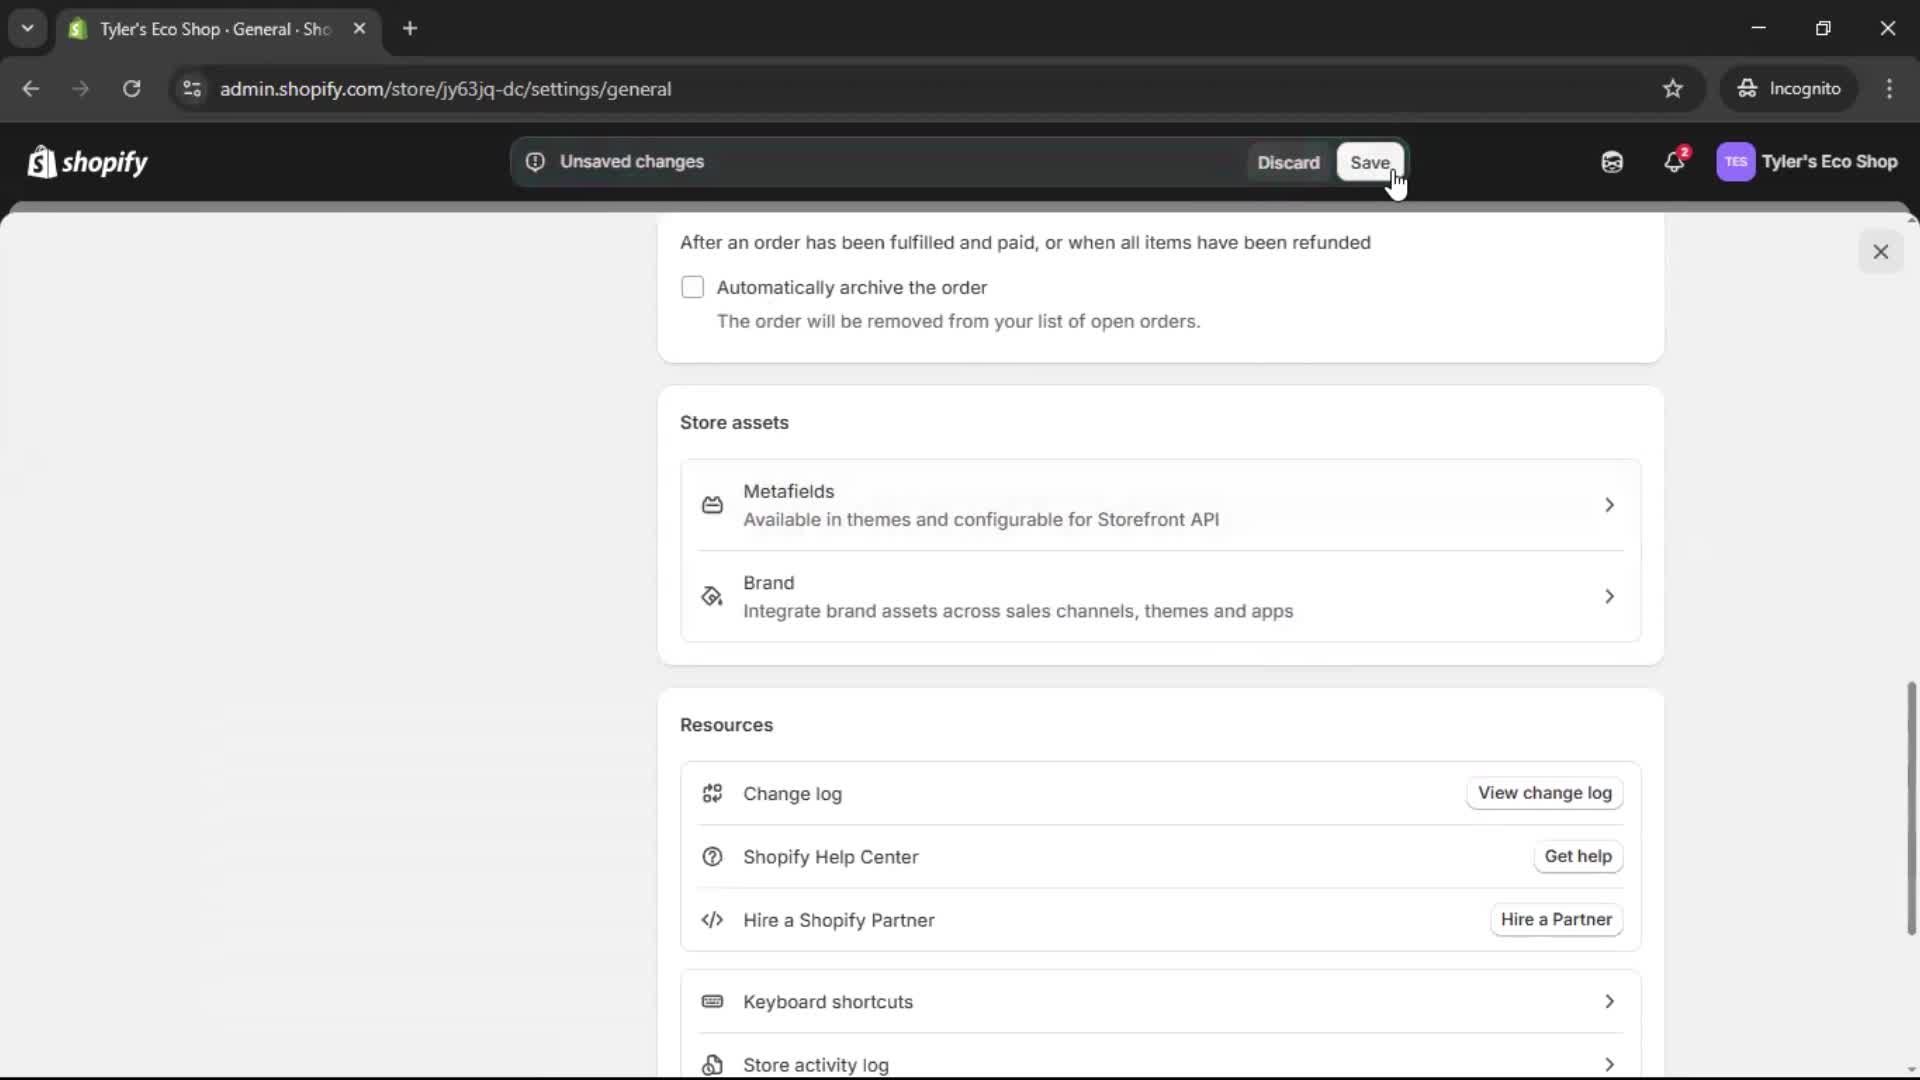Expand the Metafields row chevron
The height and width of the screenshot is (1080, 1920).
tap(1609, 506)
